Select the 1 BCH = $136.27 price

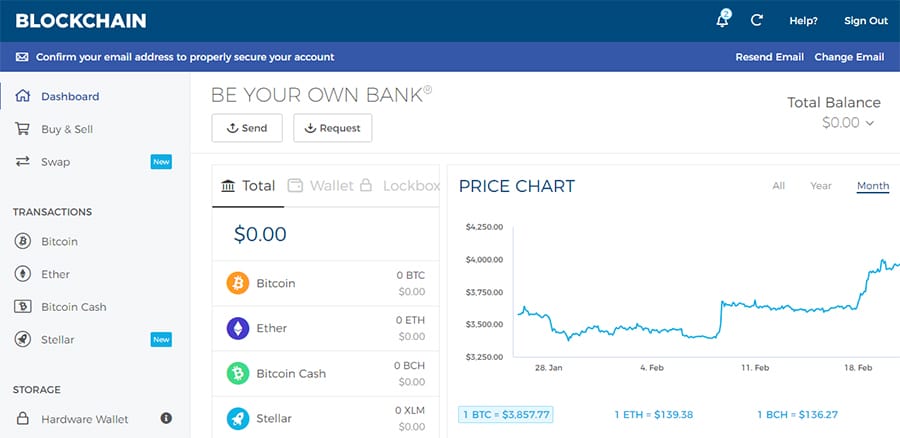pos(797,414)
